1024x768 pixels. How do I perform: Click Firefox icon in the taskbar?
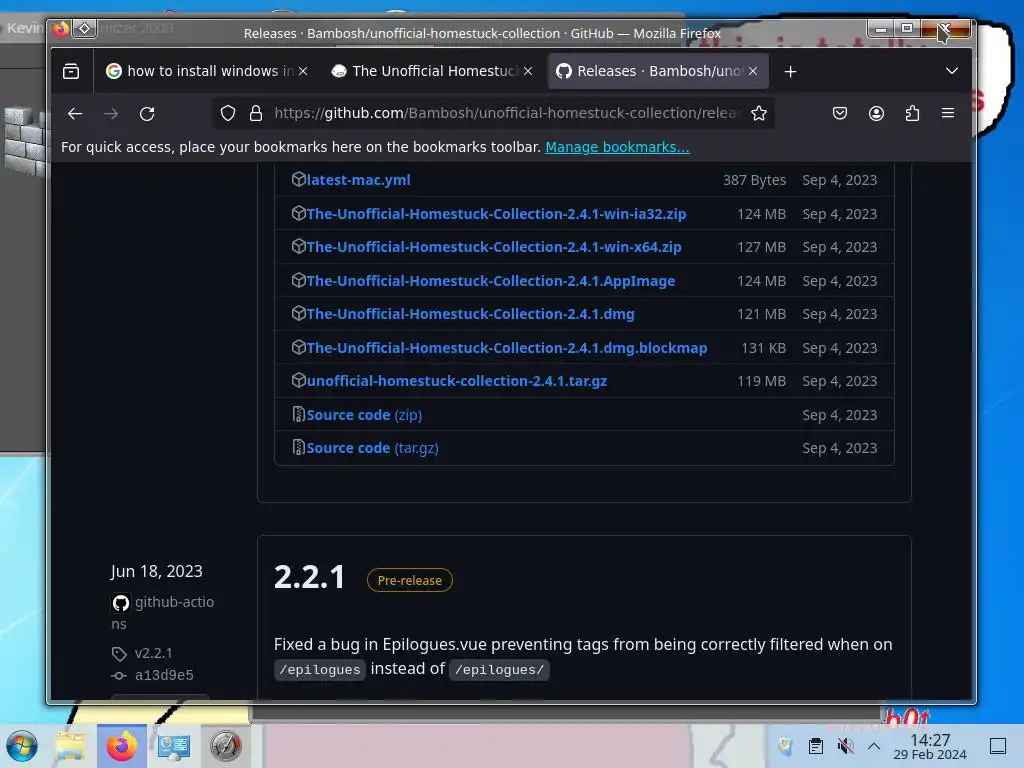(x=121, y=746)
